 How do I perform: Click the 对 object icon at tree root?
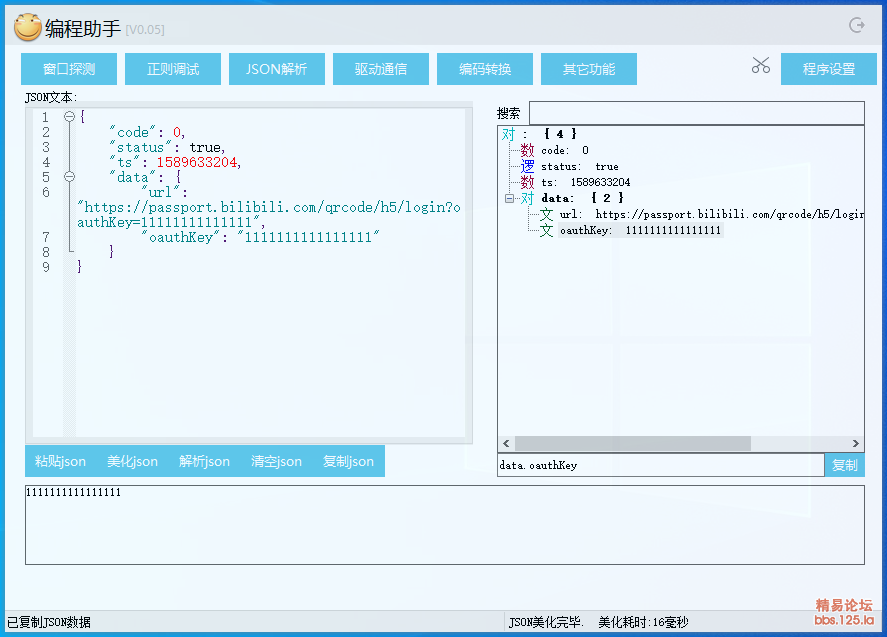[x=509, y=134]
